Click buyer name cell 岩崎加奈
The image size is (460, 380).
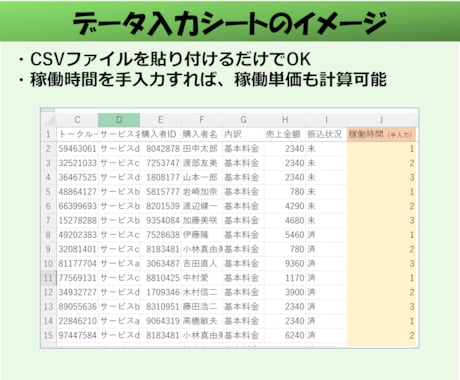click(x=202, y=192)
